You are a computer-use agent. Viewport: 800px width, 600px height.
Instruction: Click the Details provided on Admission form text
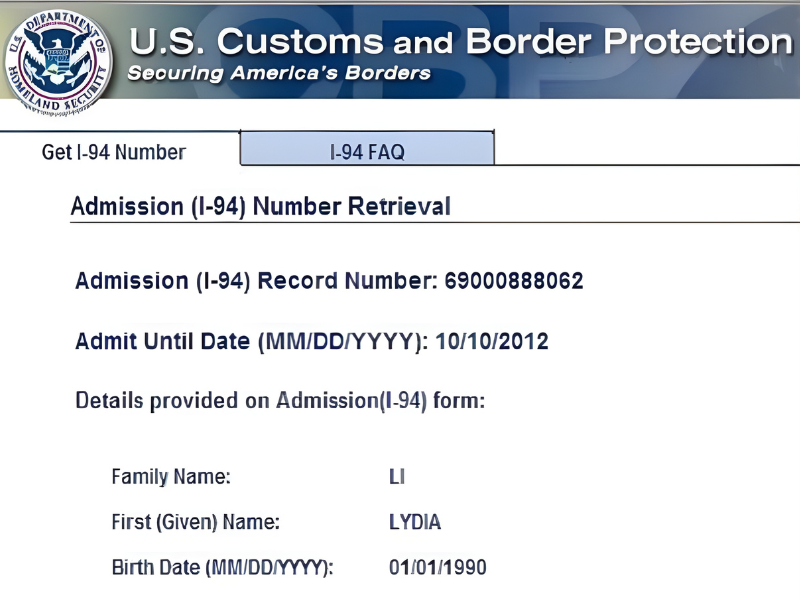point(280,401)
